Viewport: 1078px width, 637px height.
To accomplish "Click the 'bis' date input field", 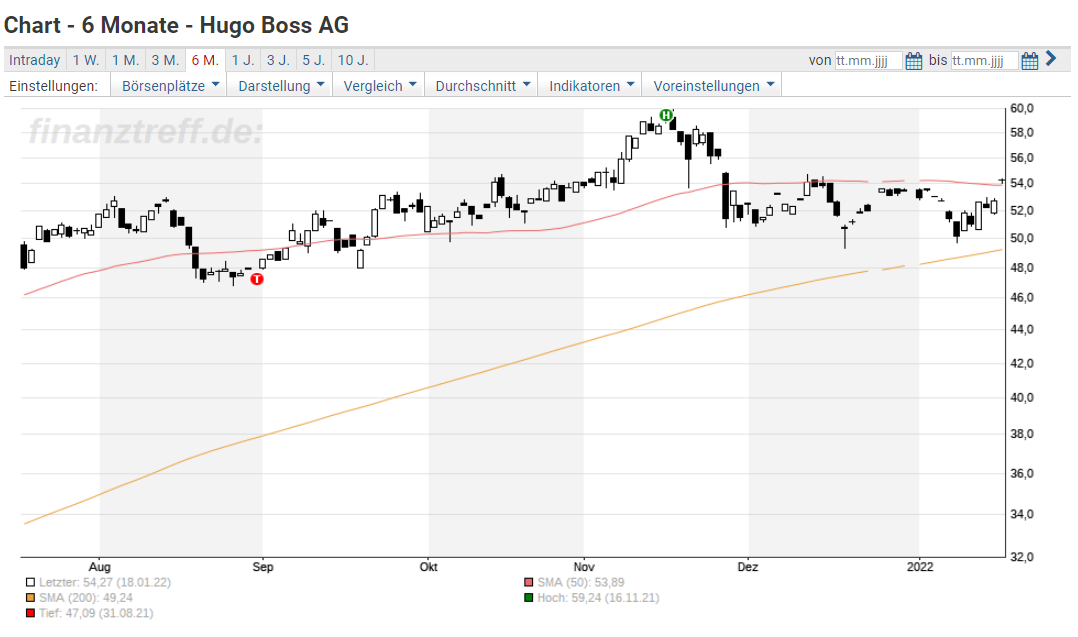I will click(x=984, y=60).
